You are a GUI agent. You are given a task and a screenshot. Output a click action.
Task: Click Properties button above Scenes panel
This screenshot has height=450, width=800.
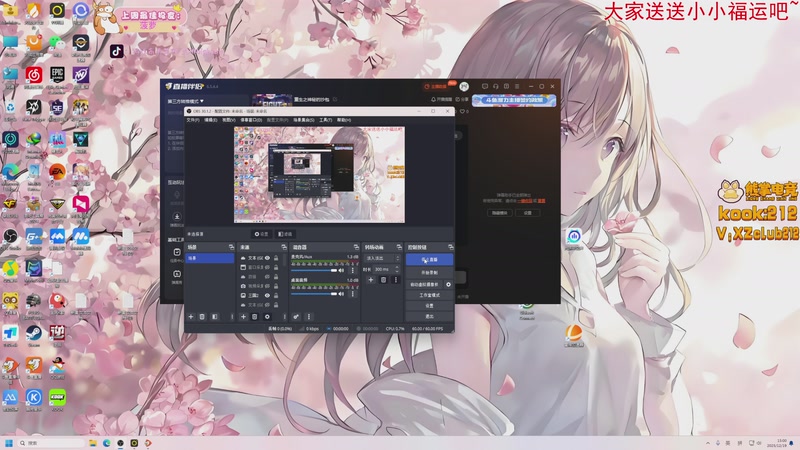click(261, 234)
